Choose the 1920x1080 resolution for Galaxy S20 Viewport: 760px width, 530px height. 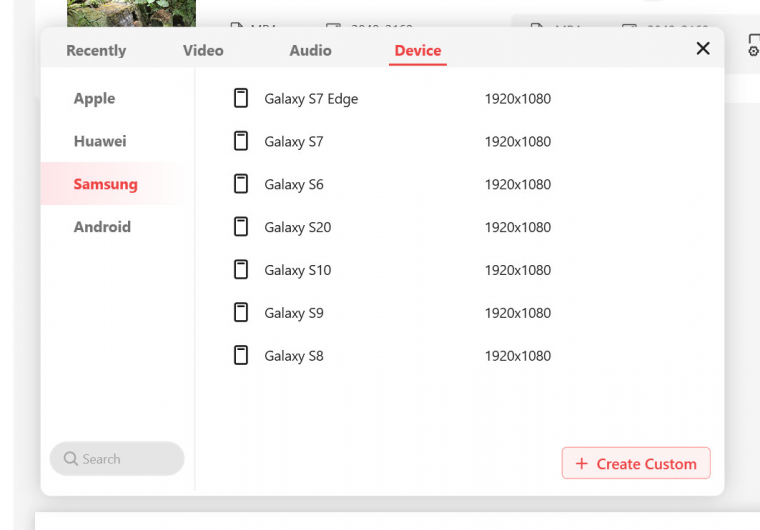[517, 227]
